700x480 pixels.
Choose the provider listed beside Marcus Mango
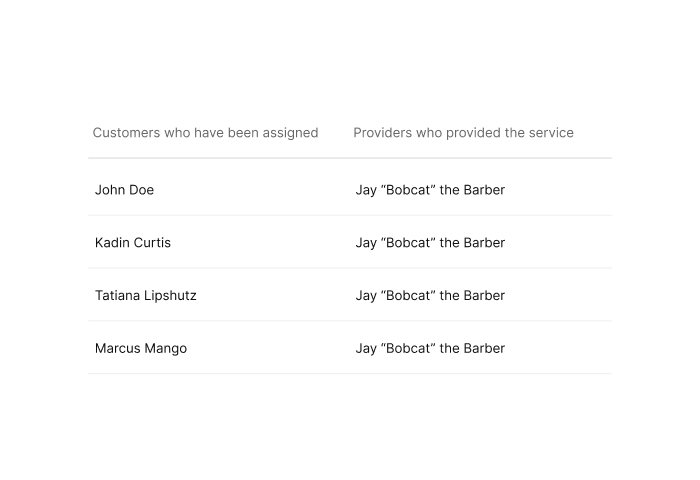[430, 348]
